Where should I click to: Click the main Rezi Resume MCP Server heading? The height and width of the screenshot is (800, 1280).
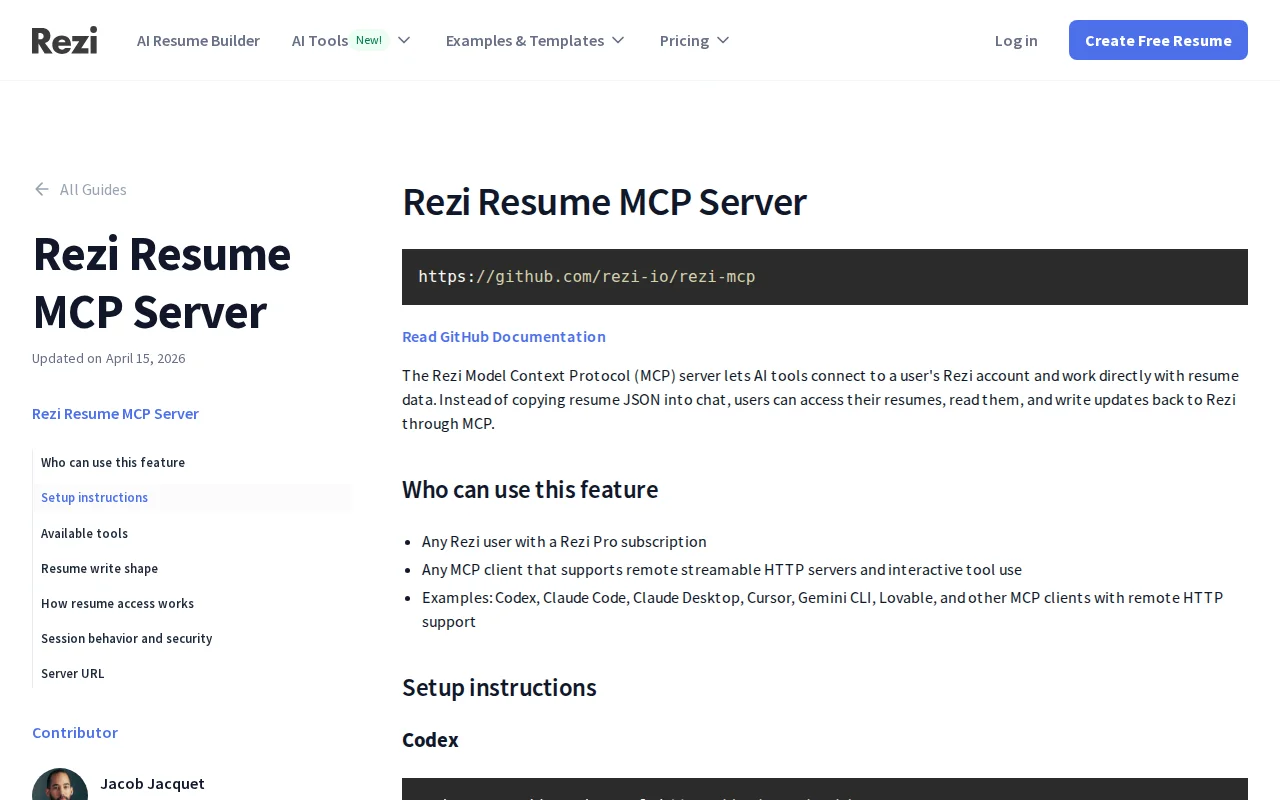click(604, 202)
